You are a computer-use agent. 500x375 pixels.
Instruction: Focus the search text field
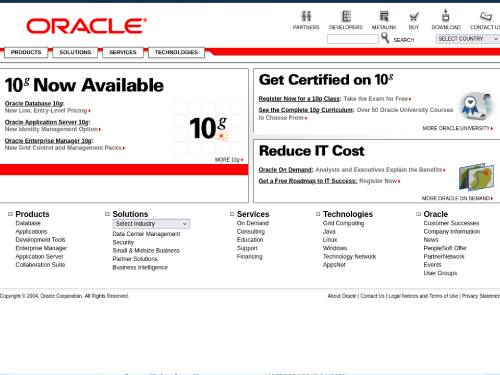[x=353, y=39]
